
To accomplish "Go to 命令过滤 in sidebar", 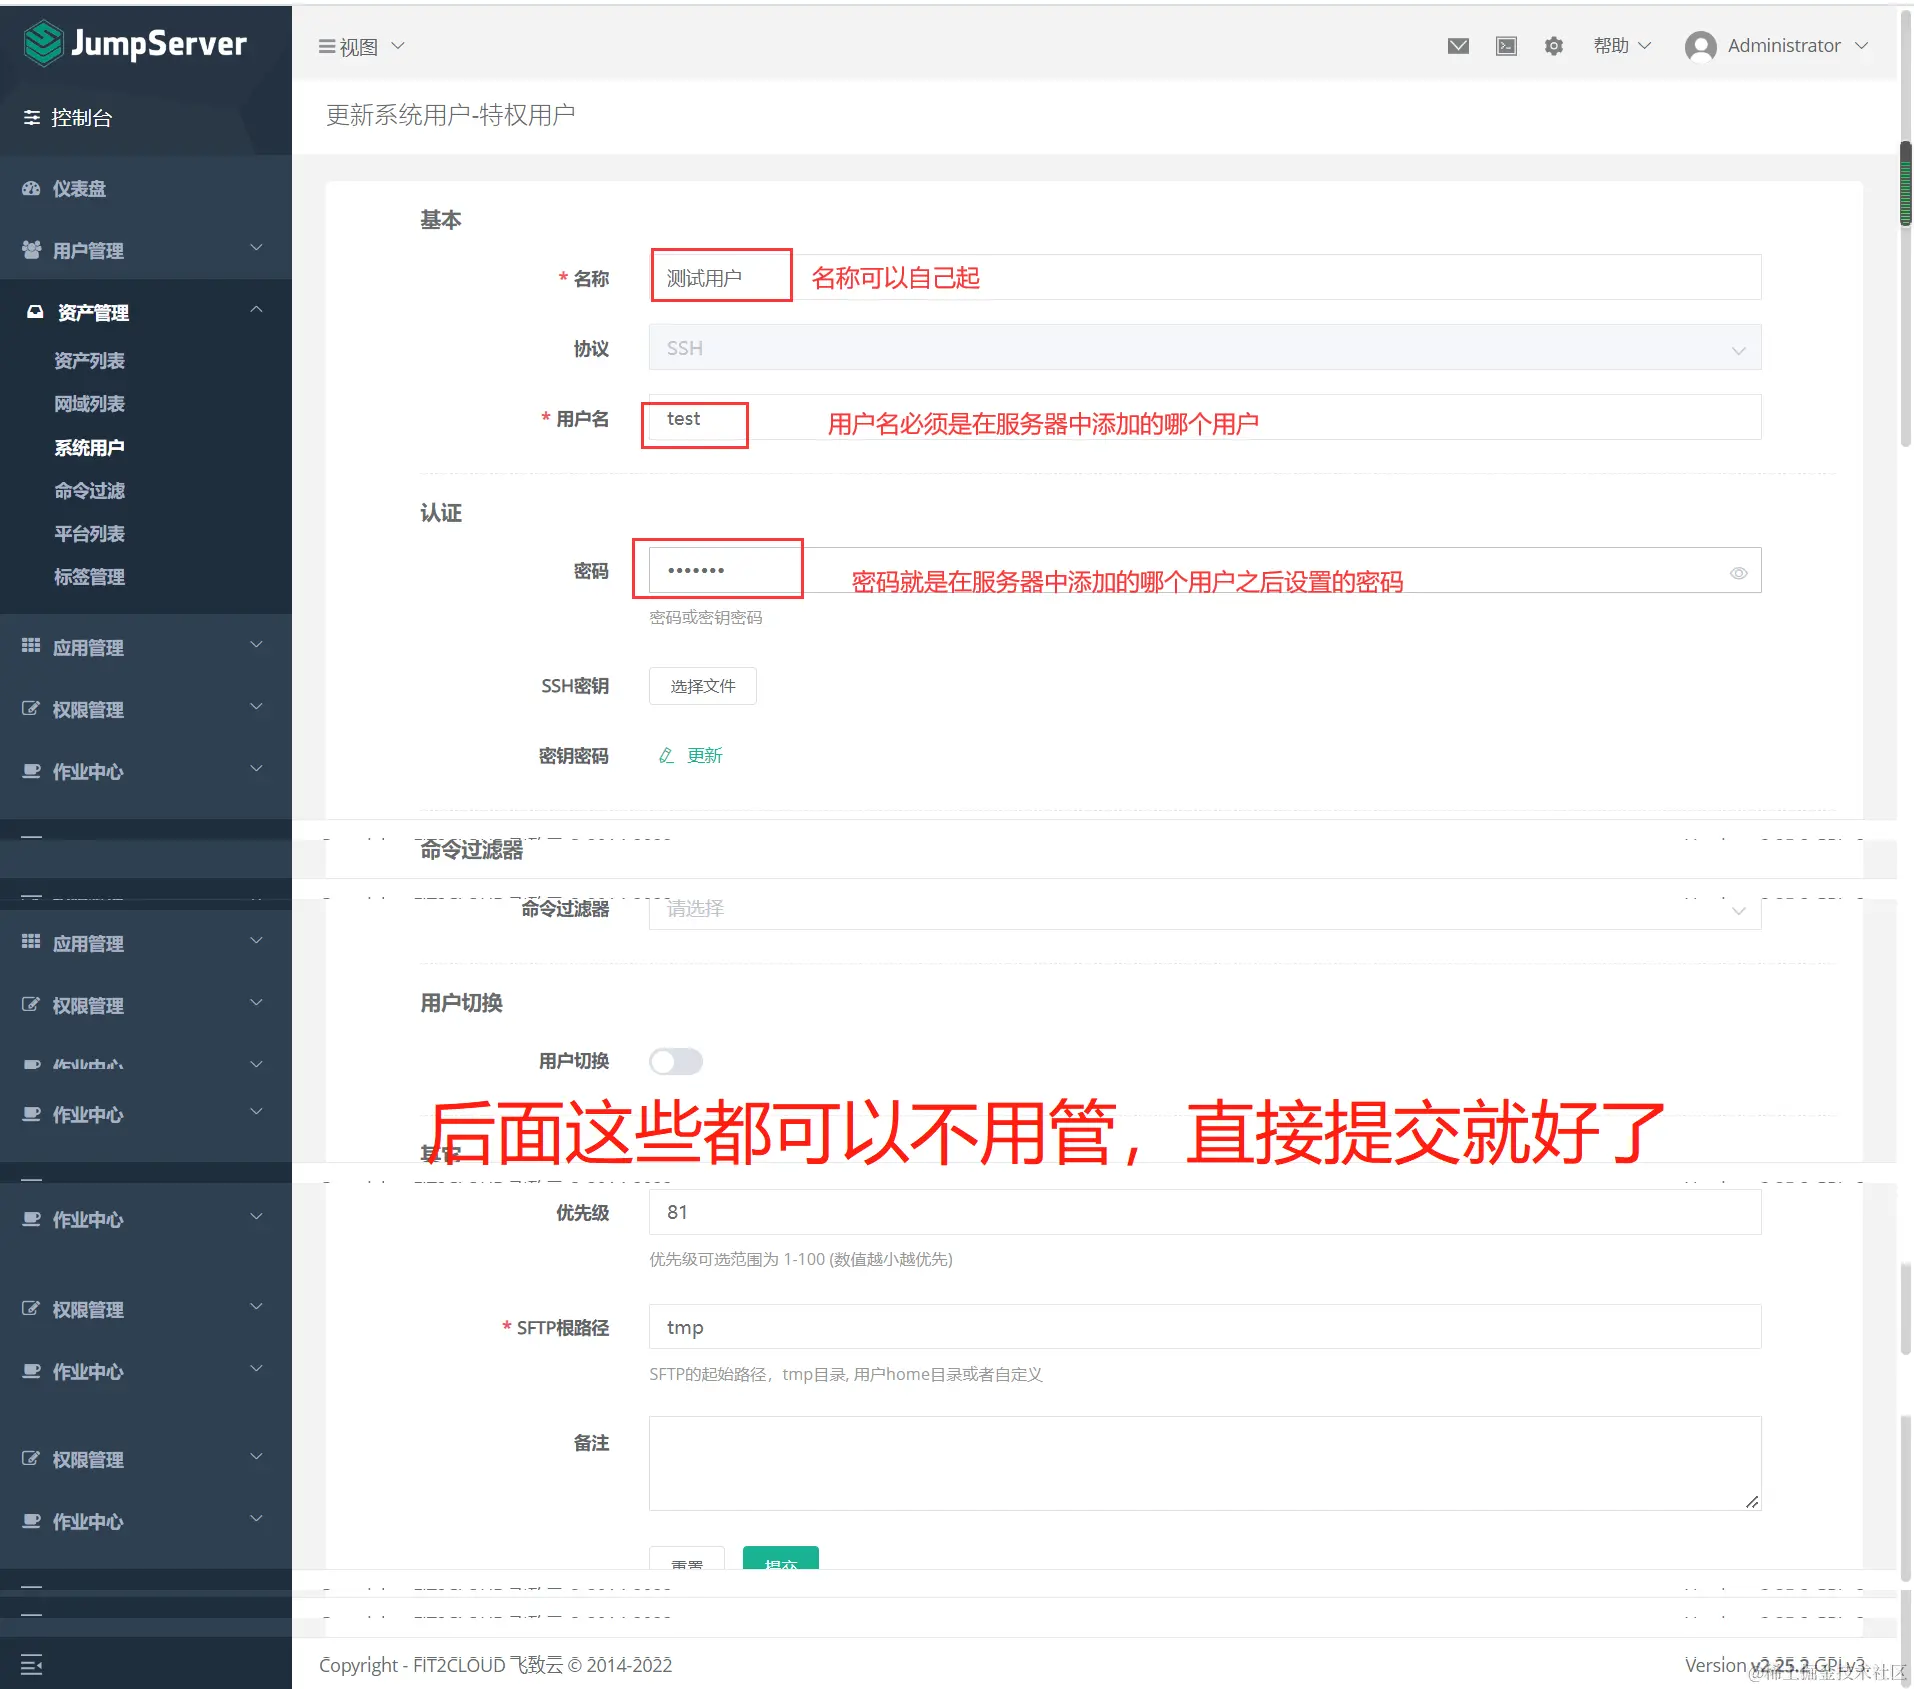I will 89,491.
